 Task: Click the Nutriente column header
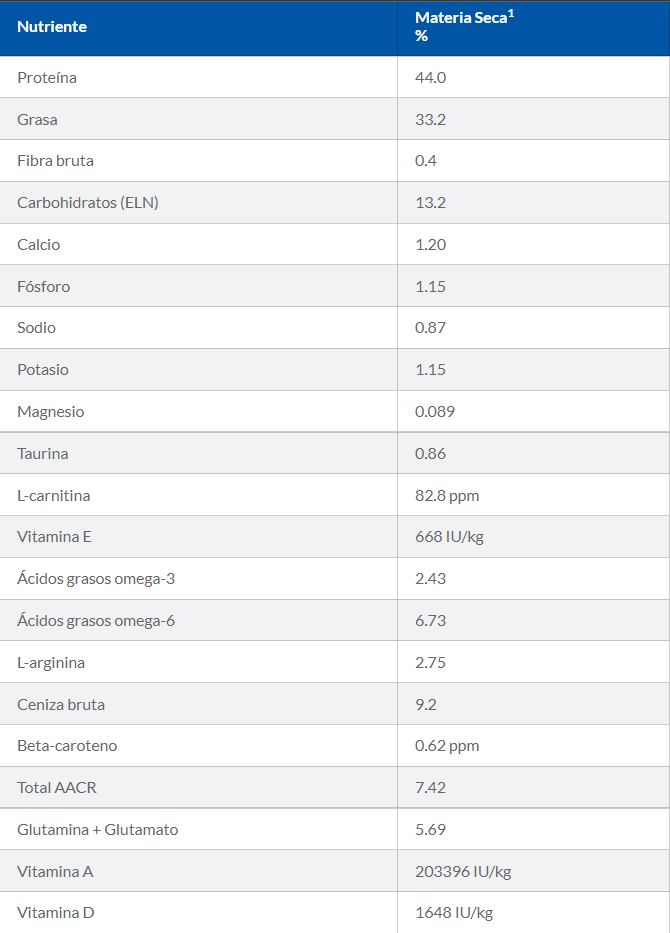[52, 27]
